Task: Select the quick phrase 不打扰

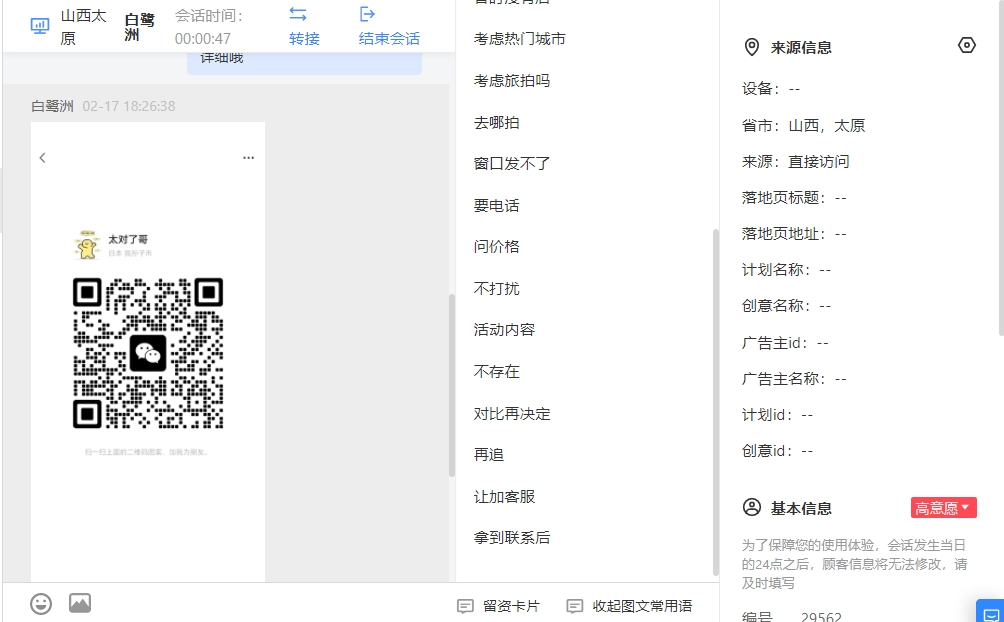Action: (x=496, y=288)
